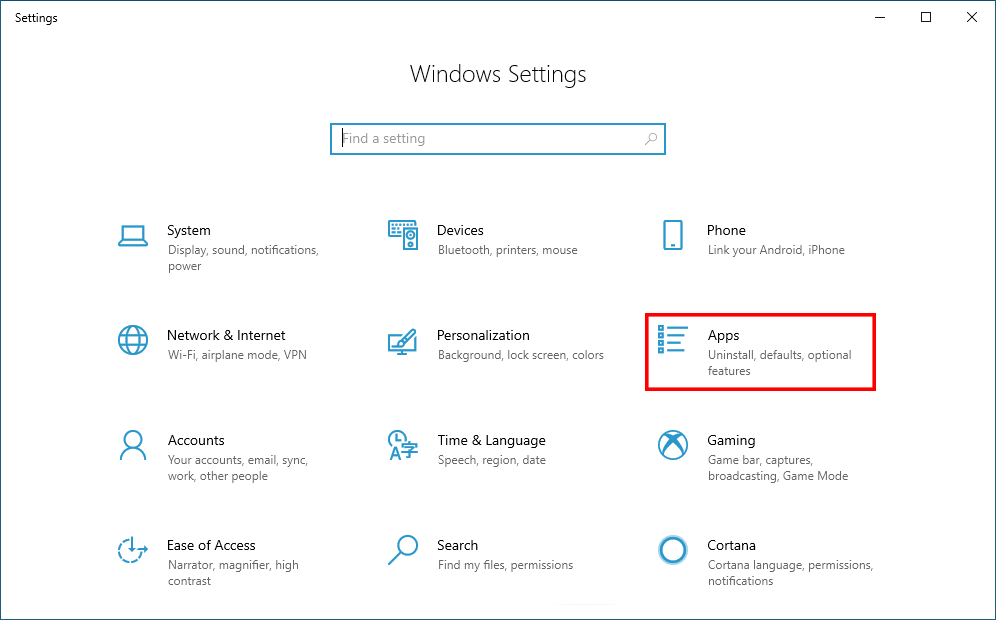Viewport: 996px width, 620px height.
Task: Select the Time & Language icon
Action: [x=402, y=445]
